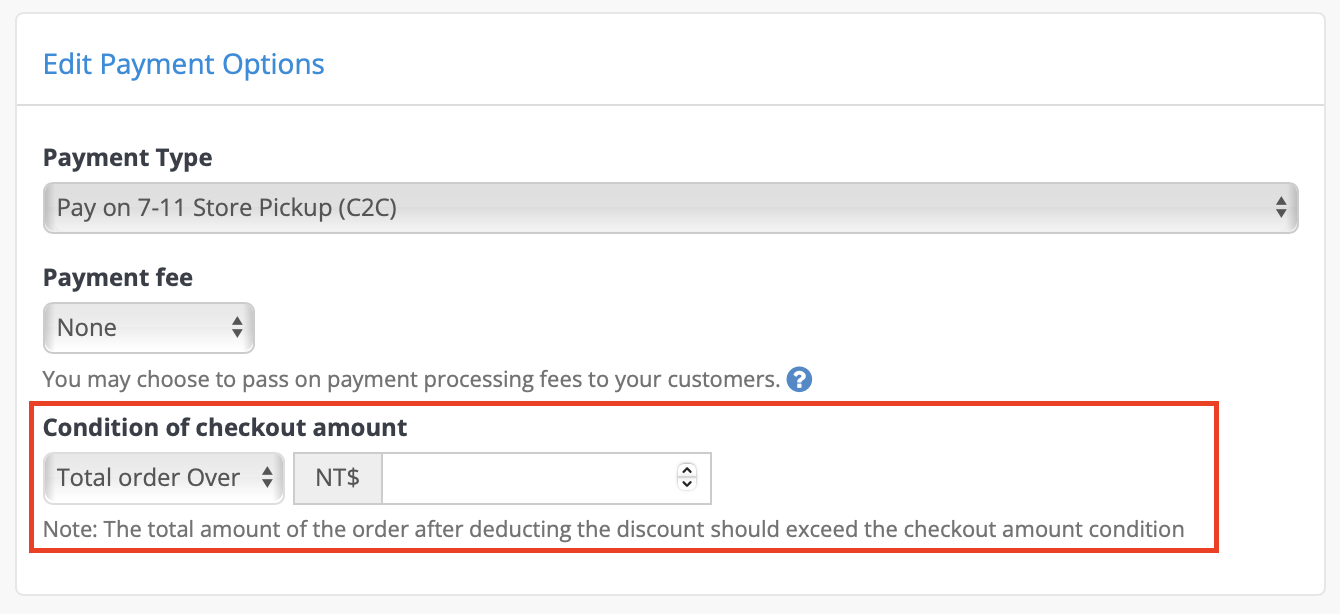Open the Payment fee None dropdown
Viewport: 1340px width, 614px height.
(149, 328)
